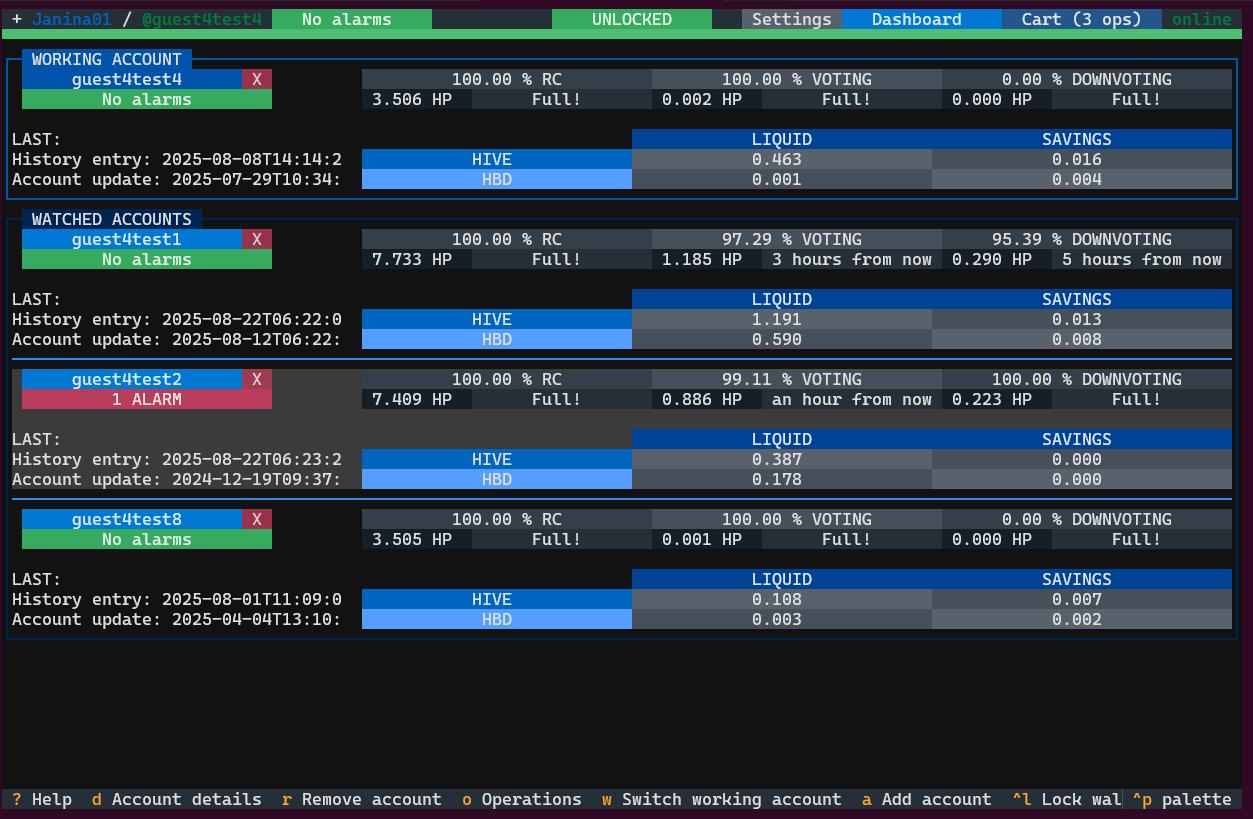The height and width of the screenshot is (819, 1253).
Task: Select the guest4test8 account name
Action: 132,519
